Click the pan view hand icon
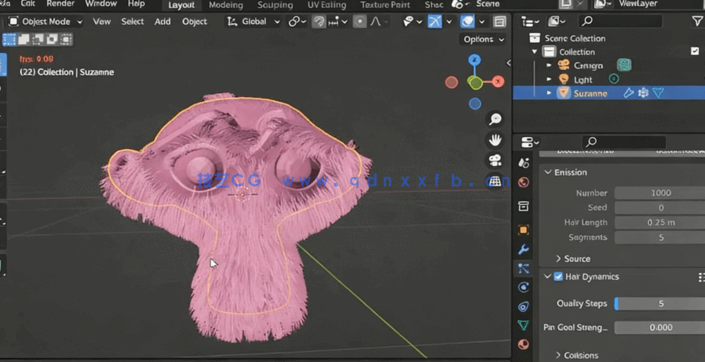The image size is (705, 362). point(495,140)
